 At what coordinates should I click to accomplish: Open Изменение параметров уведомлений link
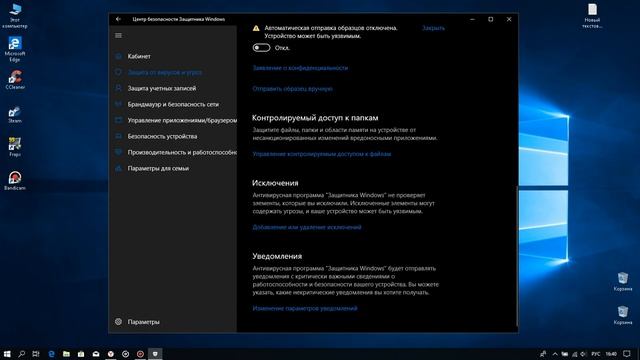304,309
